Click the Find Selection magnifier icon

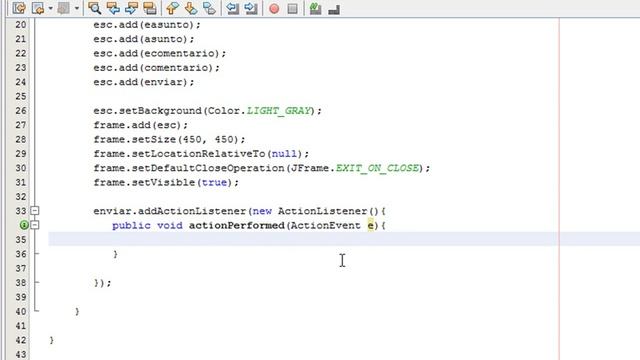(x=94, y=8)
